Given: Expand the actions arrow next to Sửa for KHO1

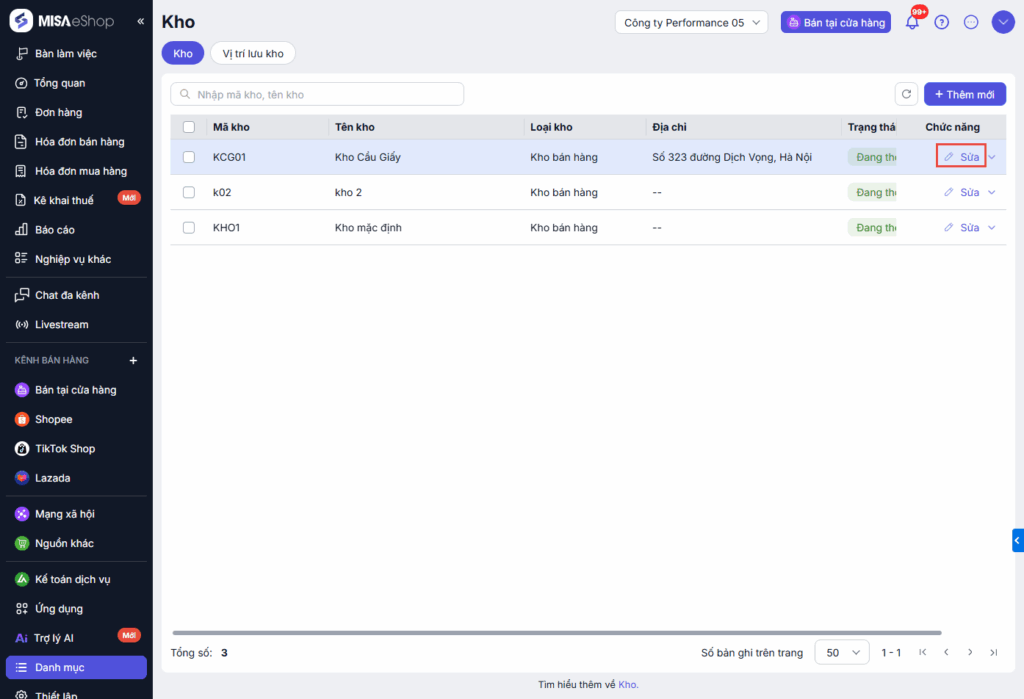Looking at the screenshot, I should click(992, 228).
